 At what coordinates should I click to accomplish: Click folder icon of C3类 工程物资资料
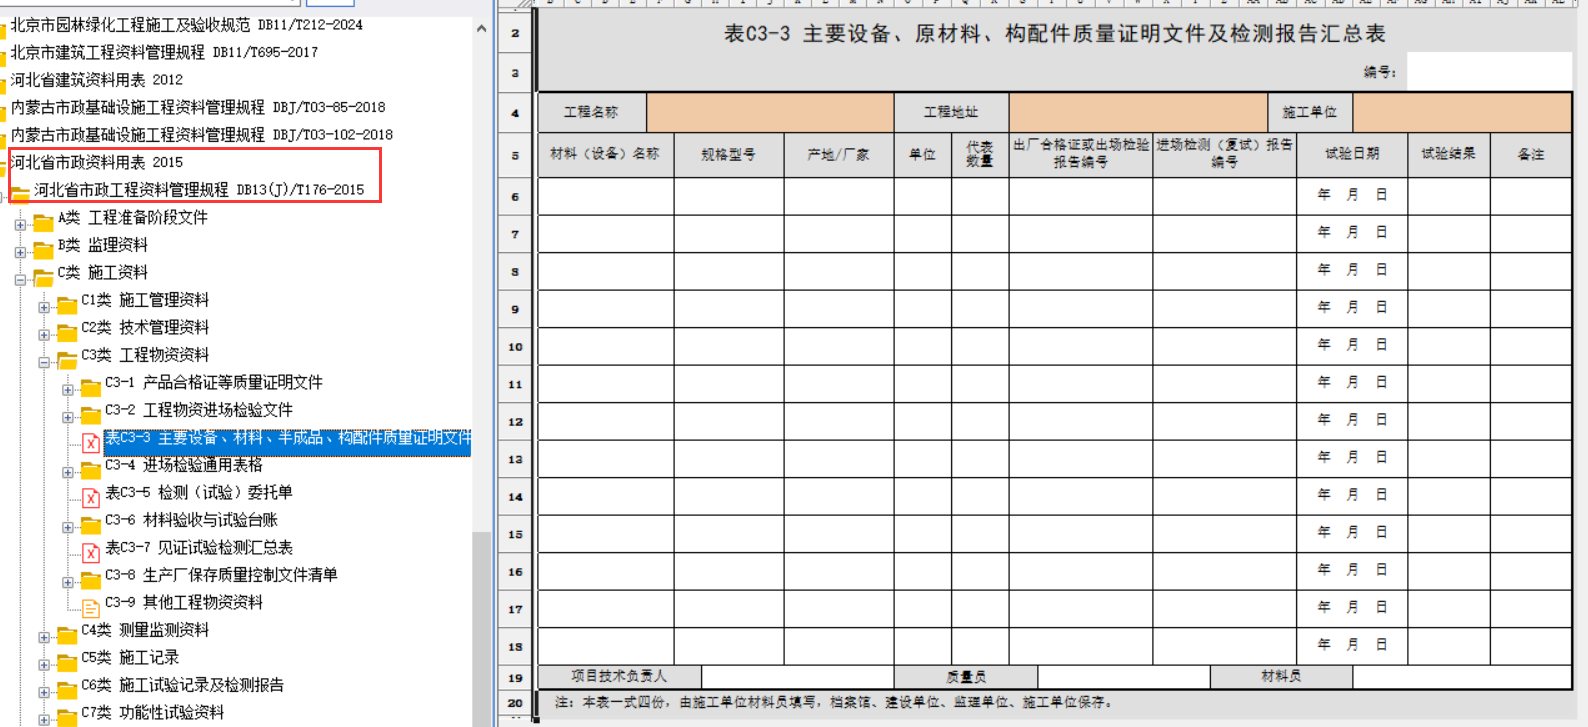point(67,358)
